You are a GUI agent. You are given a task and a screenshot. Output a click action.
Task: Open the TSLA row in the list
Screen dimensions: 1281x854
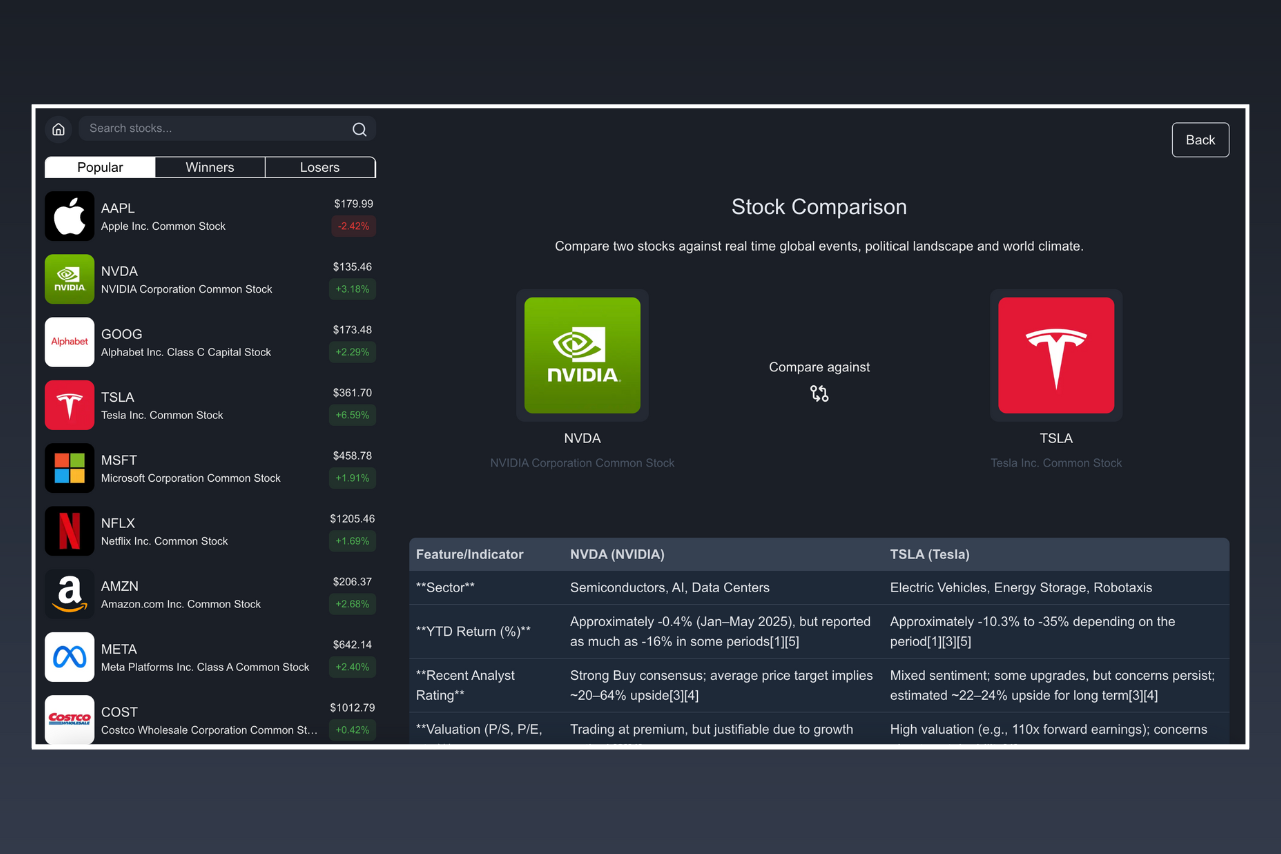pos(210,405)
